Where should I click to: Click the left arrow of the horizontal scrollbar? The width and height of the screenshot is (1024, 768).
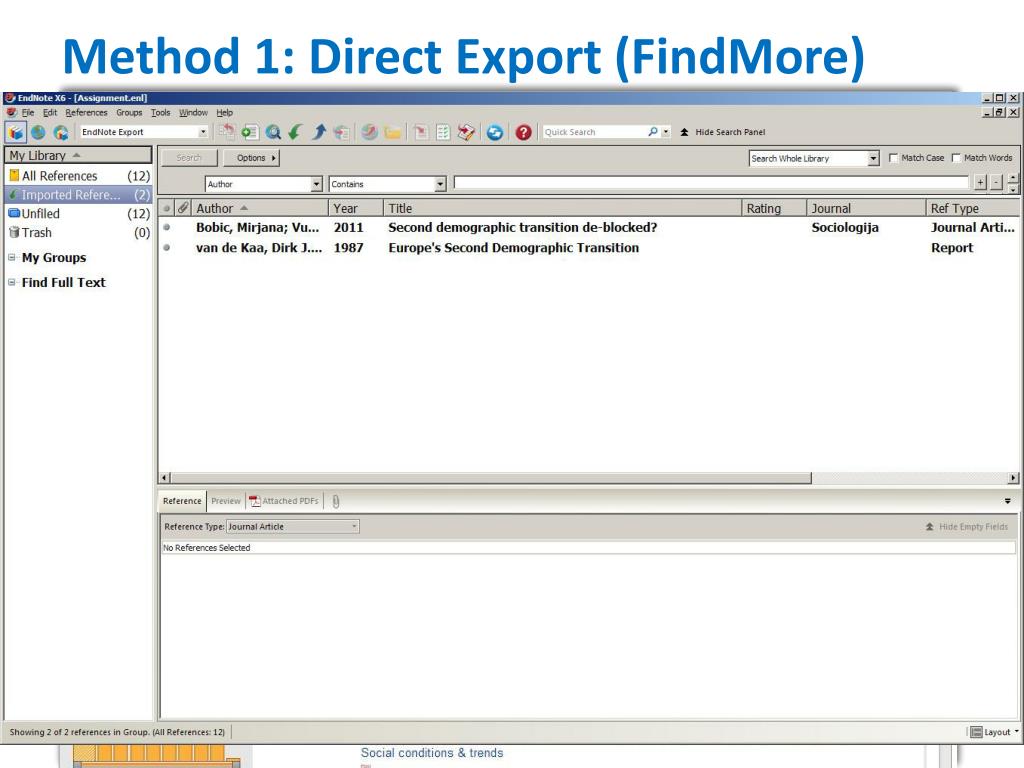[x=165, y=478]
